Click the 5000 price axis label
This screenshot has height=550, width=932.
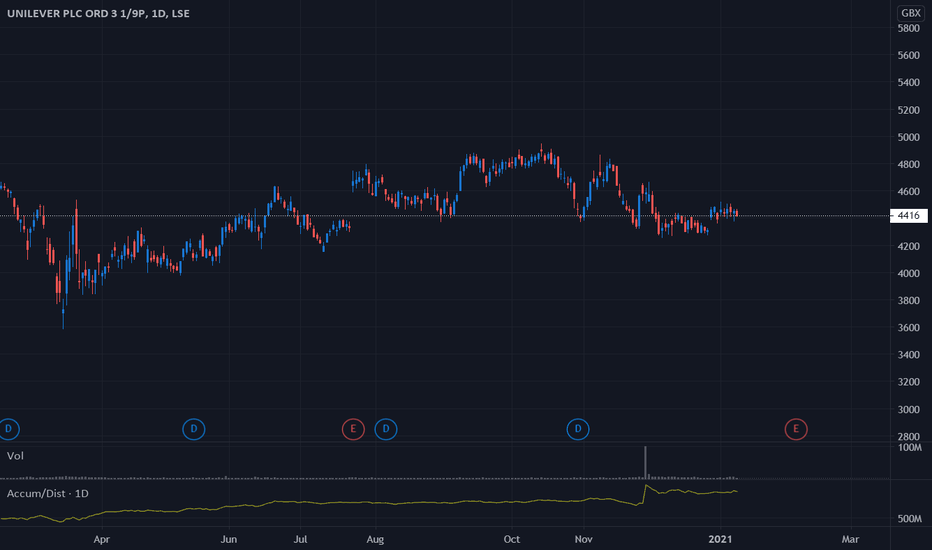point(909,137)
